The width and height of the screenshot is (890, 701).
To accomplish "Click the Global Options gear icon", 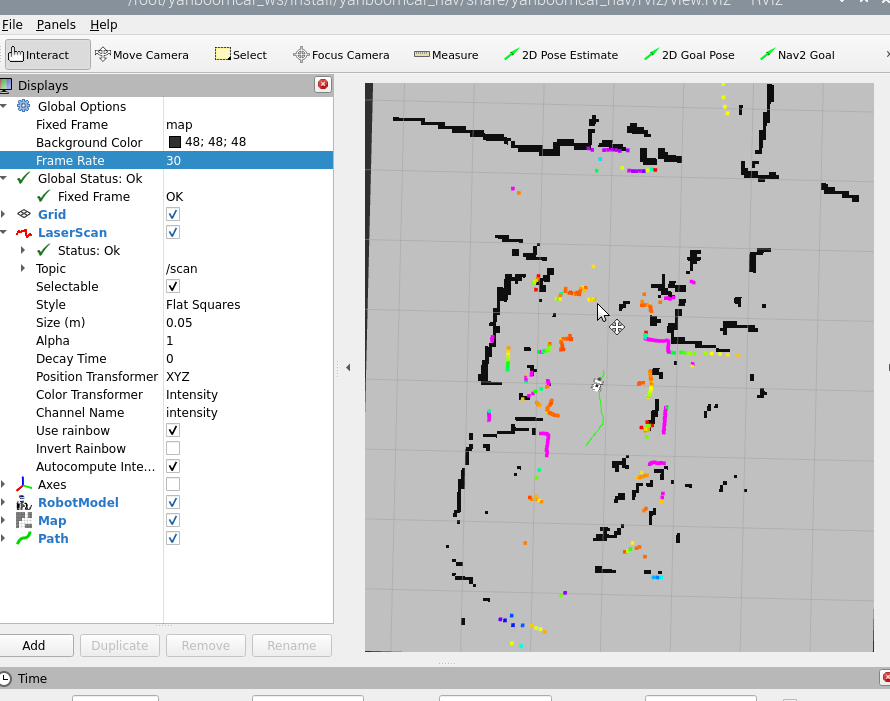I will pos(23,106).
